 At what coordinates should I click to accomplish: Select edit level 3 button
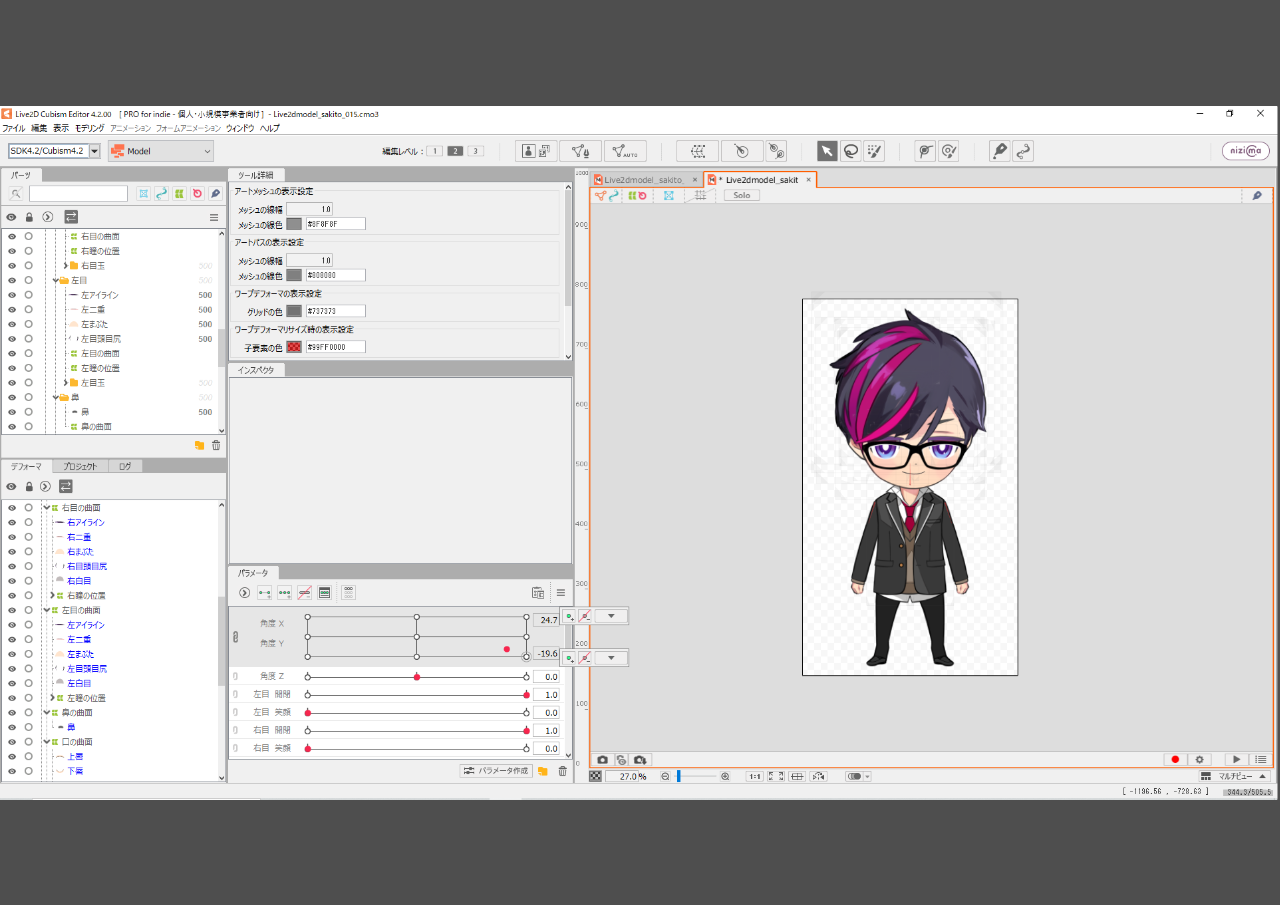coord(475,151)
